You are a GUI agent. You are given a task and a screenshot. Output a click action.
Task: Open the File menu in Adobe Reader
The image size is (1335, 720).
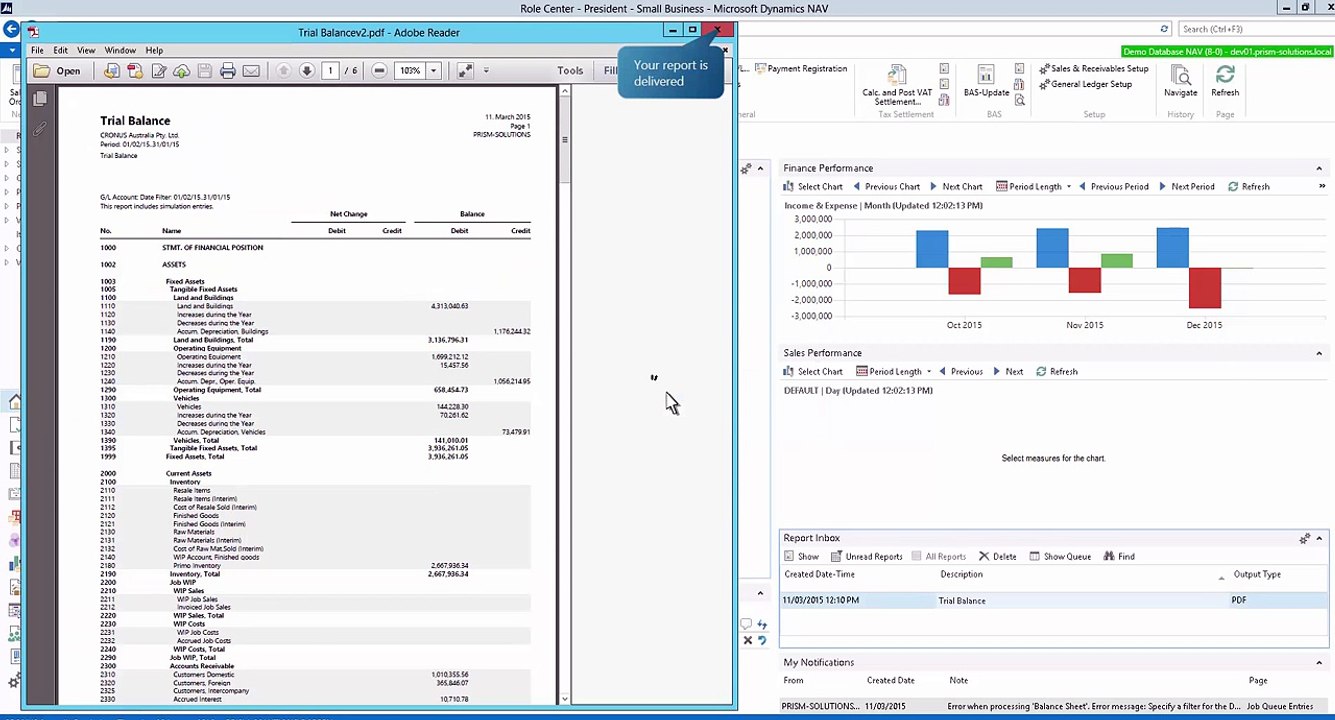(37, 50)
